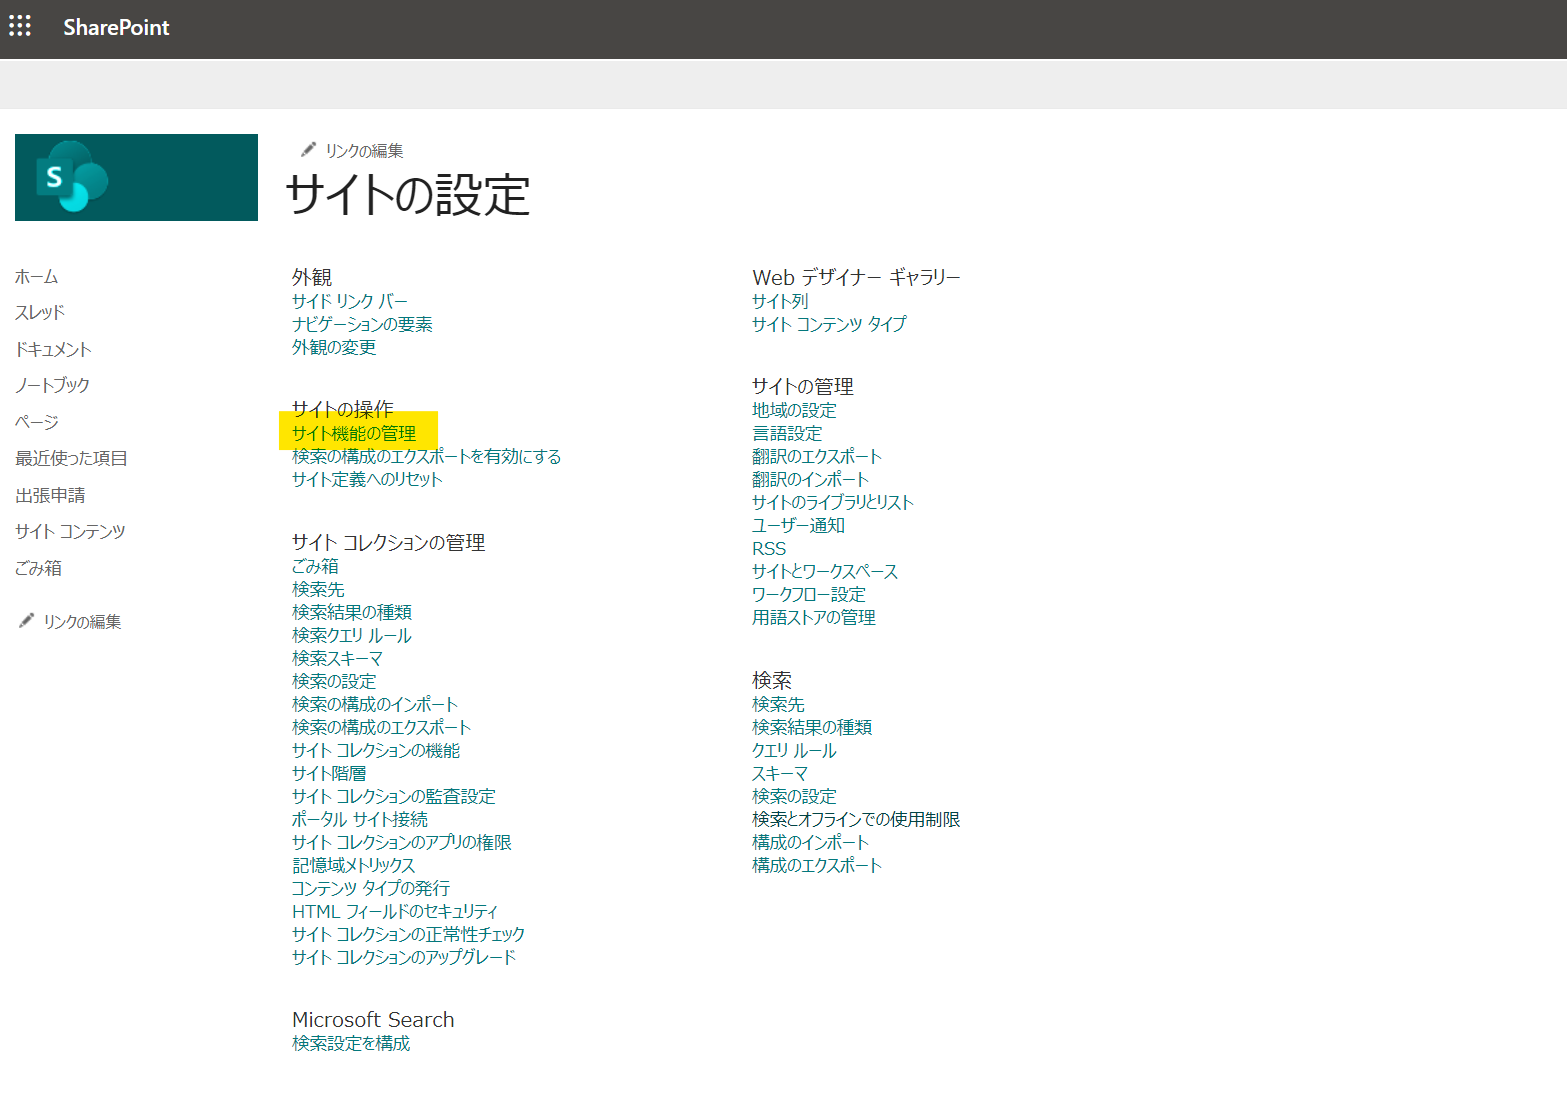Screen dimensions: 1567x1105
Task: Open ナビゲーションの要素 link
Action: pyautogui.click(x=362, y=324)
